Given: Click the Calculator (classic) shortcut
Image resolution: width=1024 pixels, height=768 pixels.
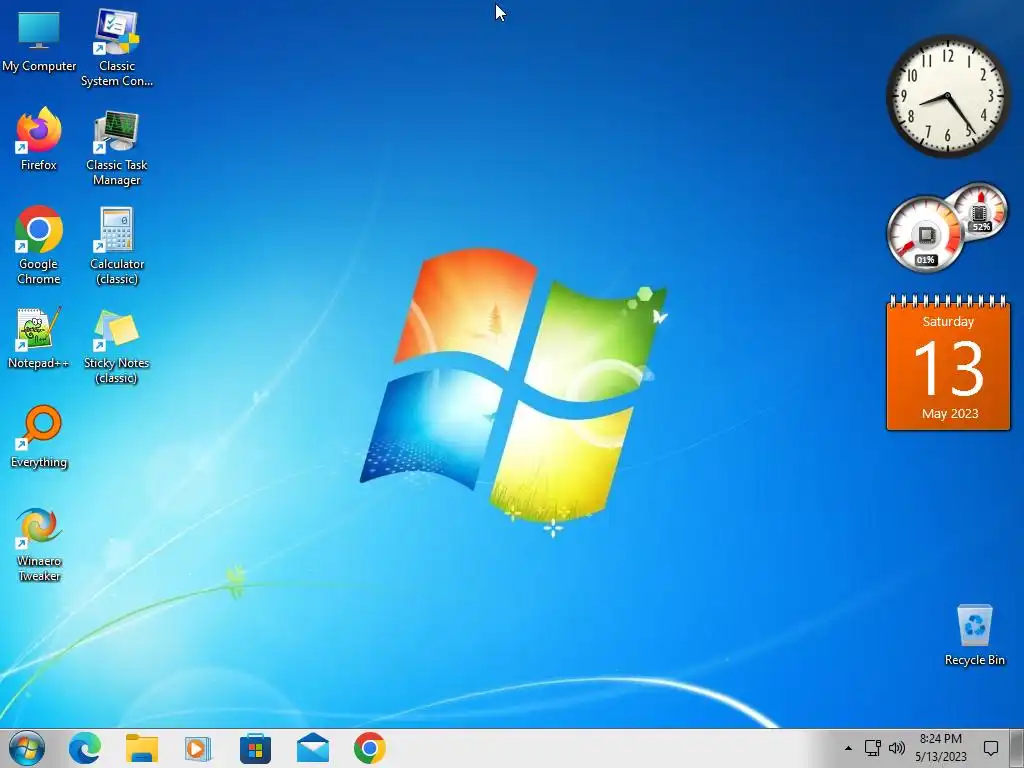Looking at the screenshot, I should pos(116,246).
